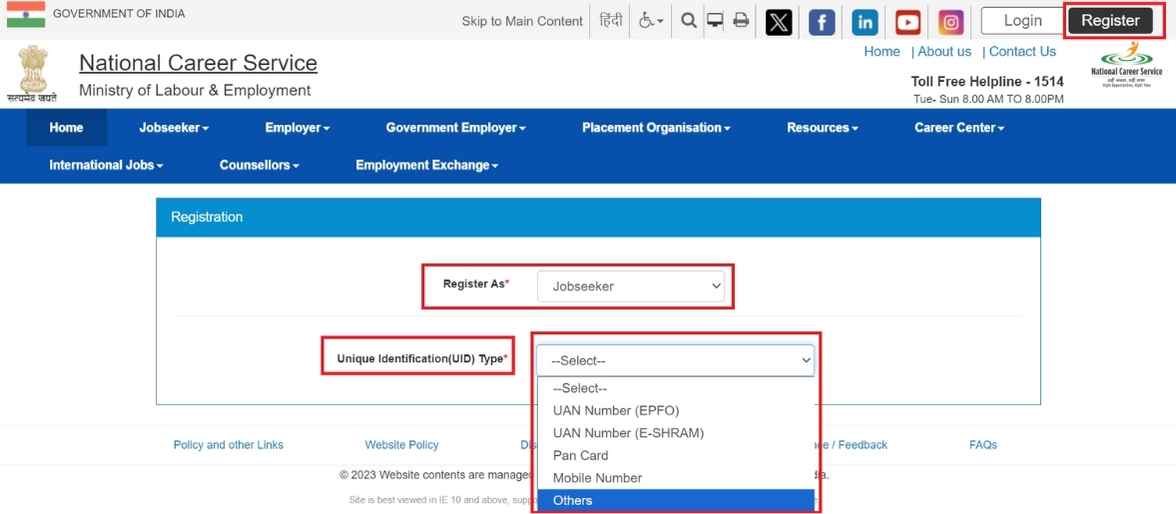Open the Register As dropdown
Image resolution: width=1176 pixels, height=514 pixels.
click(631, 286)
